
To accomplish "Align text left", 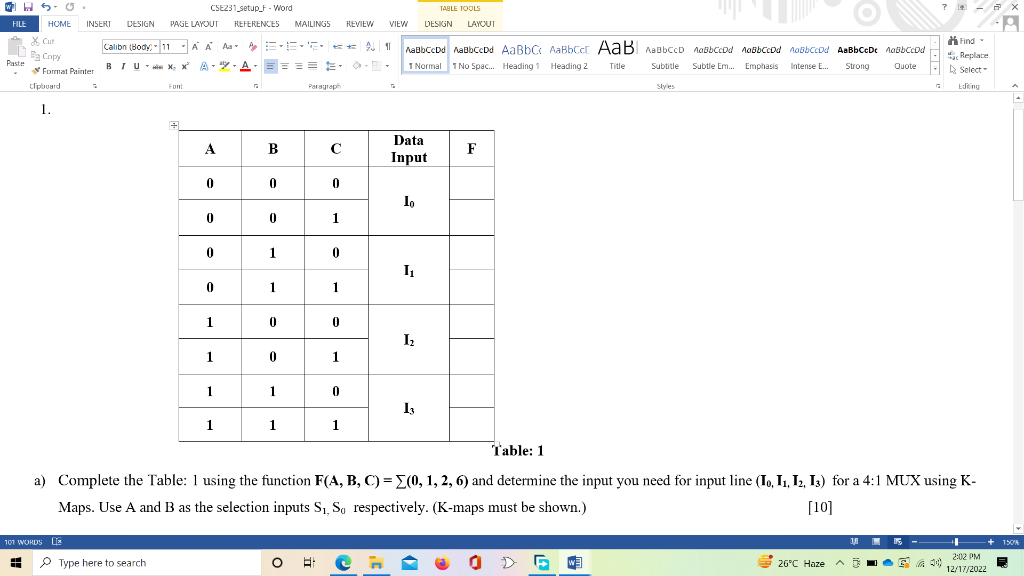I will tap(270, 66).
